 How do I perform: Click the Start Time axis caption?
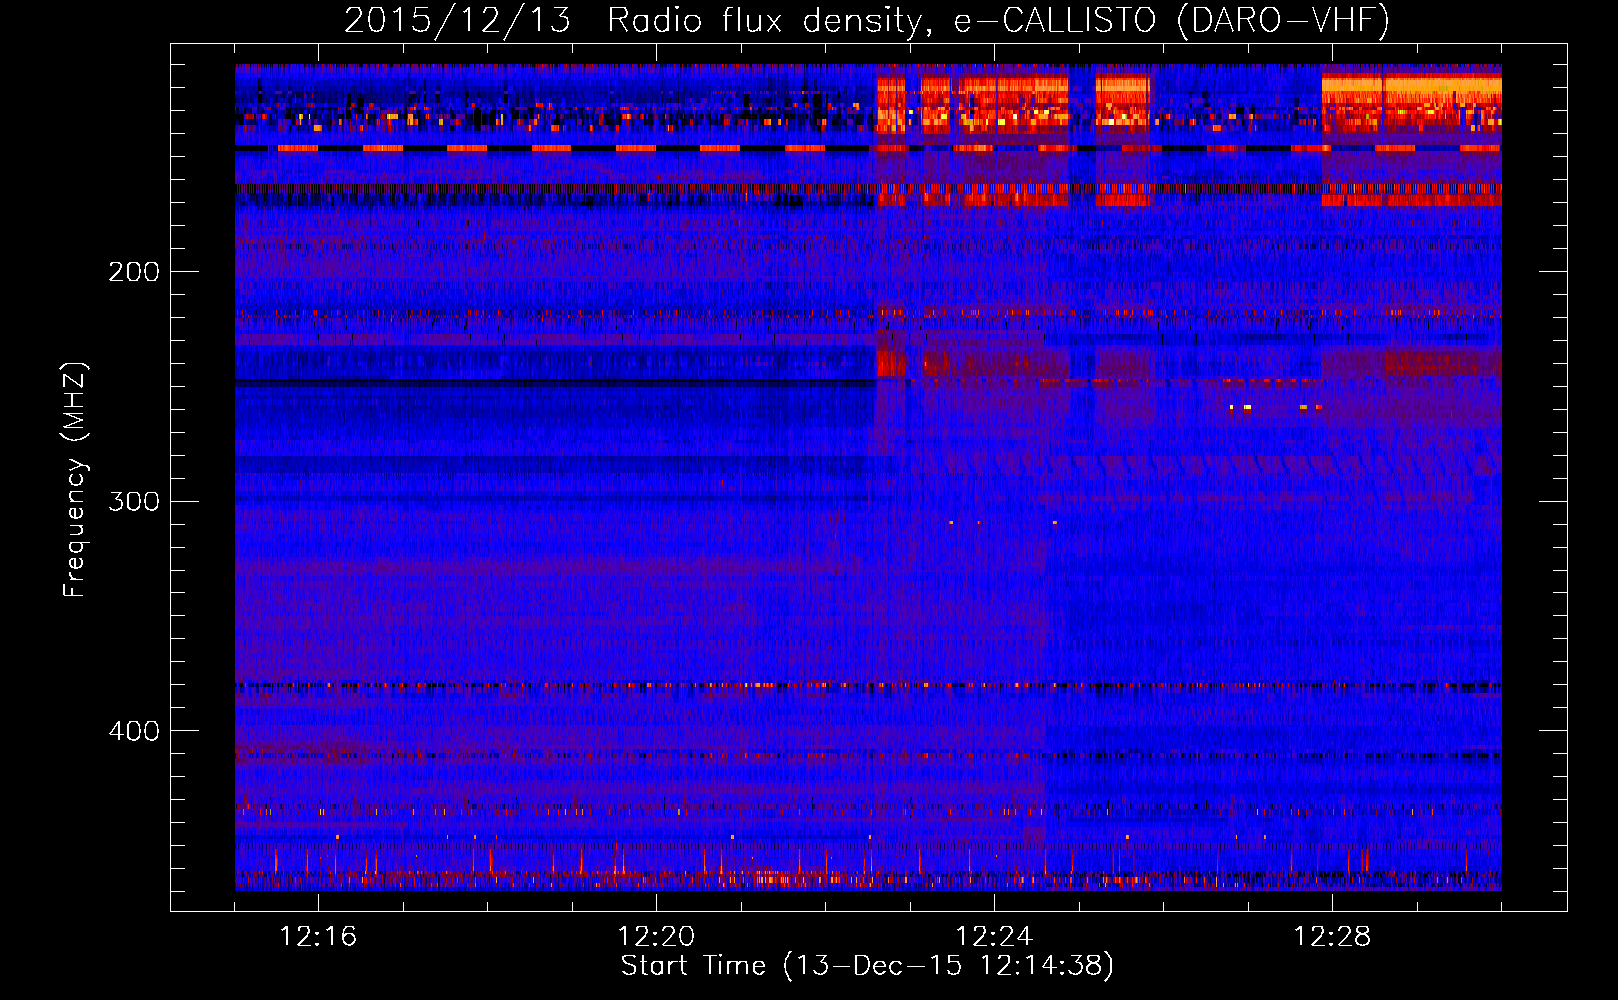[867, 966]
